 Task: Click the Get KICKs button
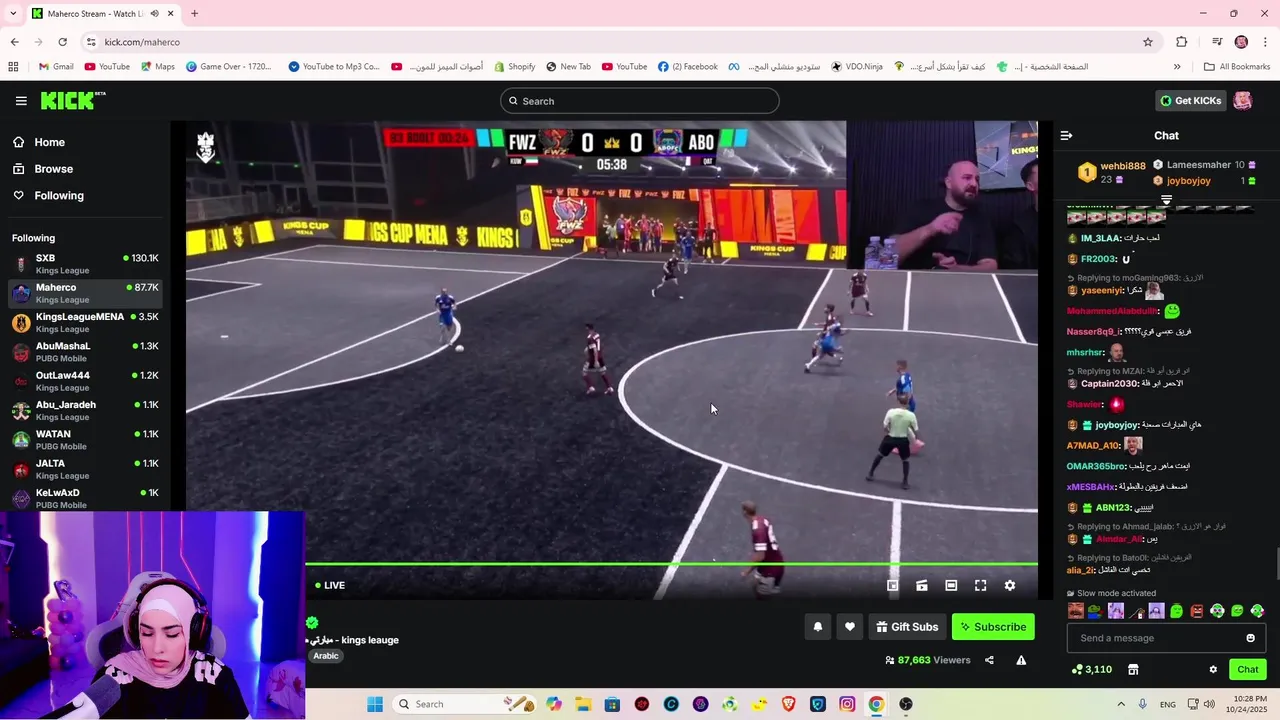(1190, 100)
